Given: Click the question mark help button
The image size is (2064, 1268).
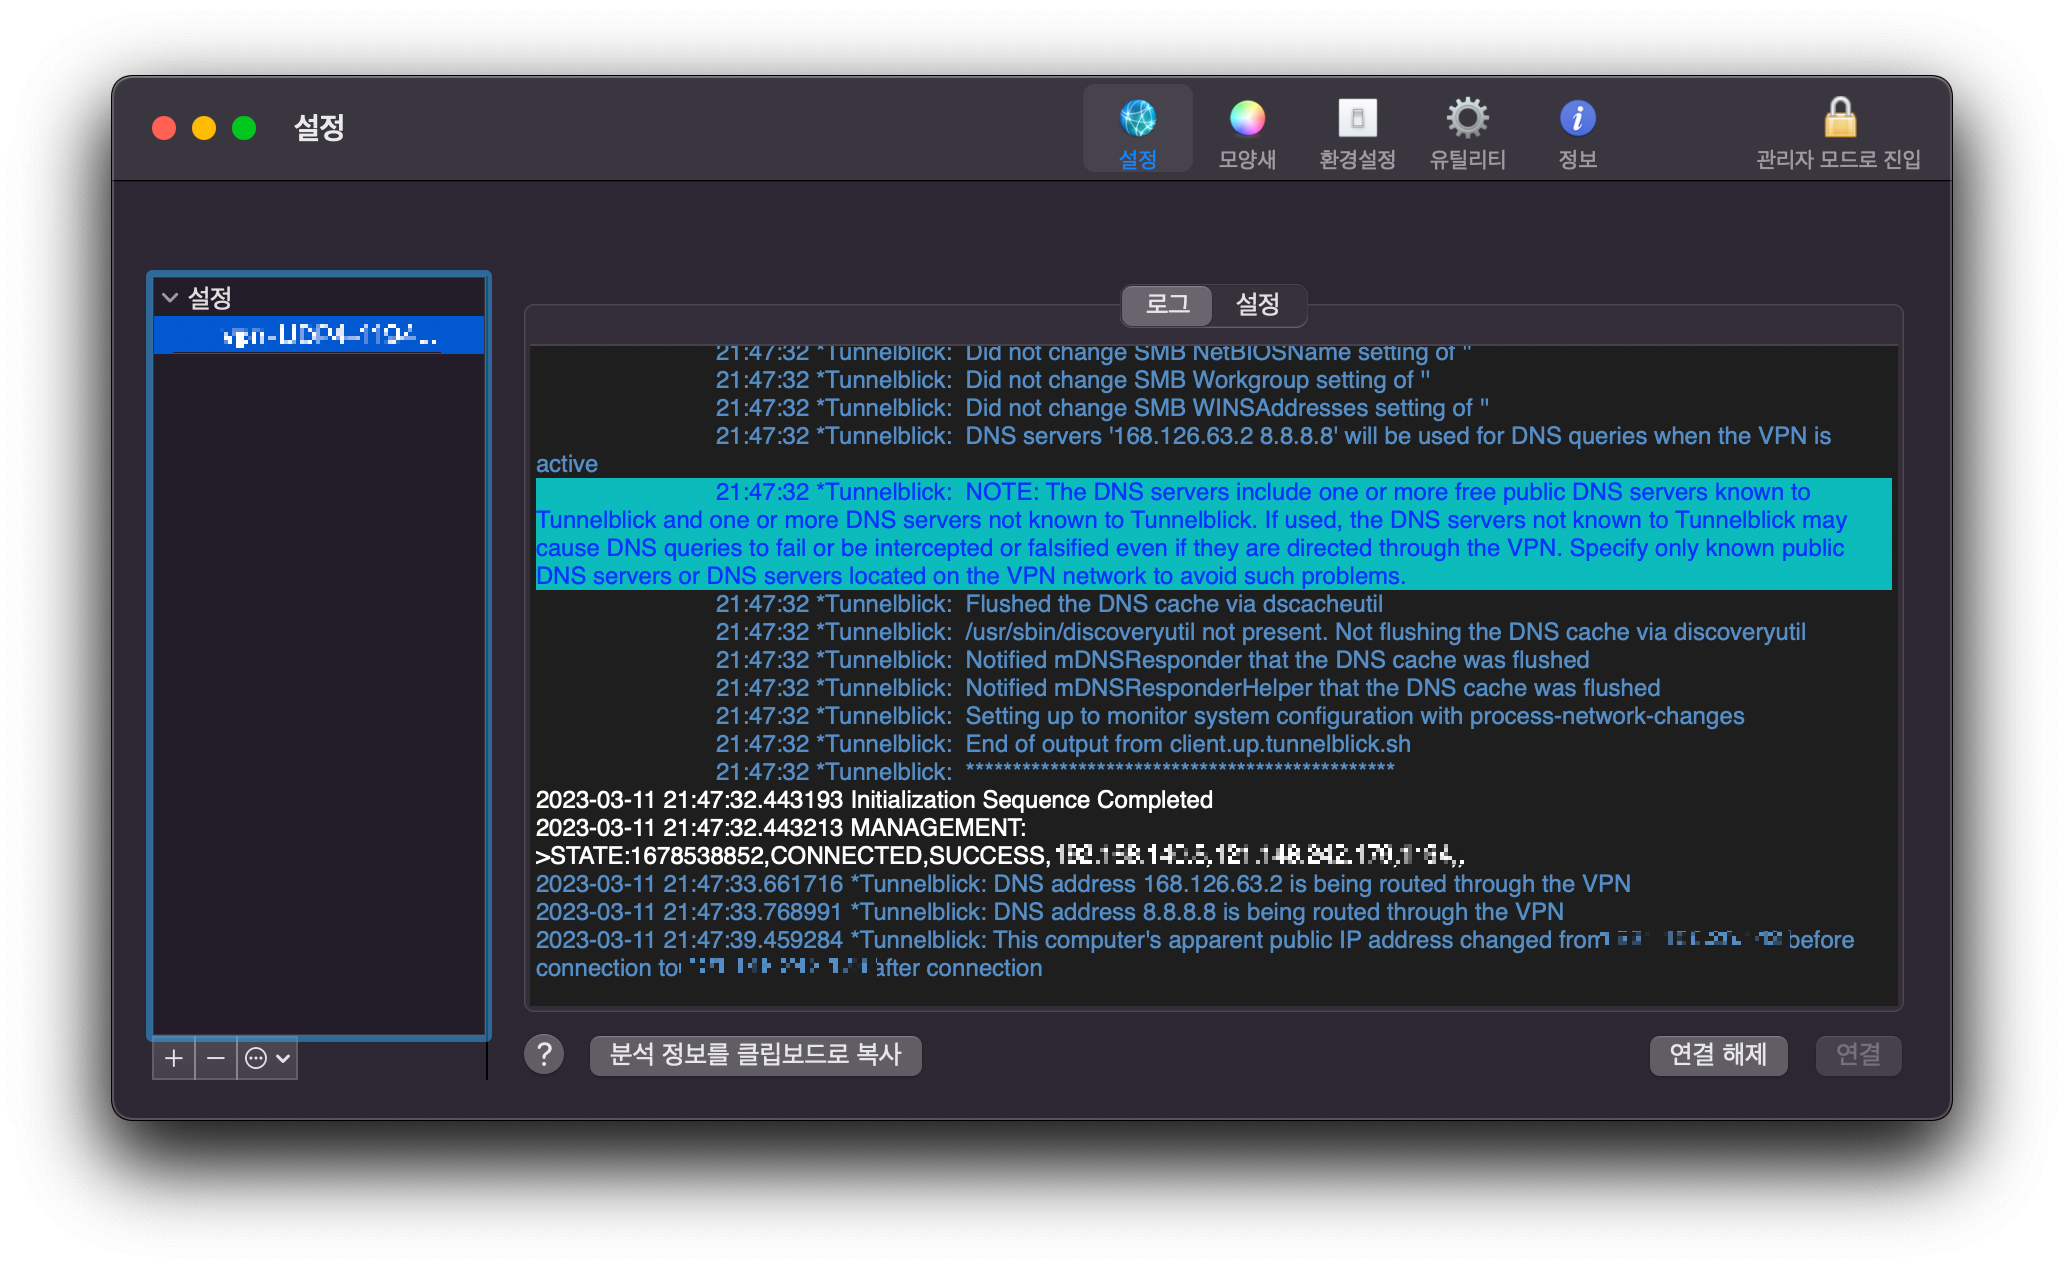Looking at the screenshot, I should point(544,1054).
